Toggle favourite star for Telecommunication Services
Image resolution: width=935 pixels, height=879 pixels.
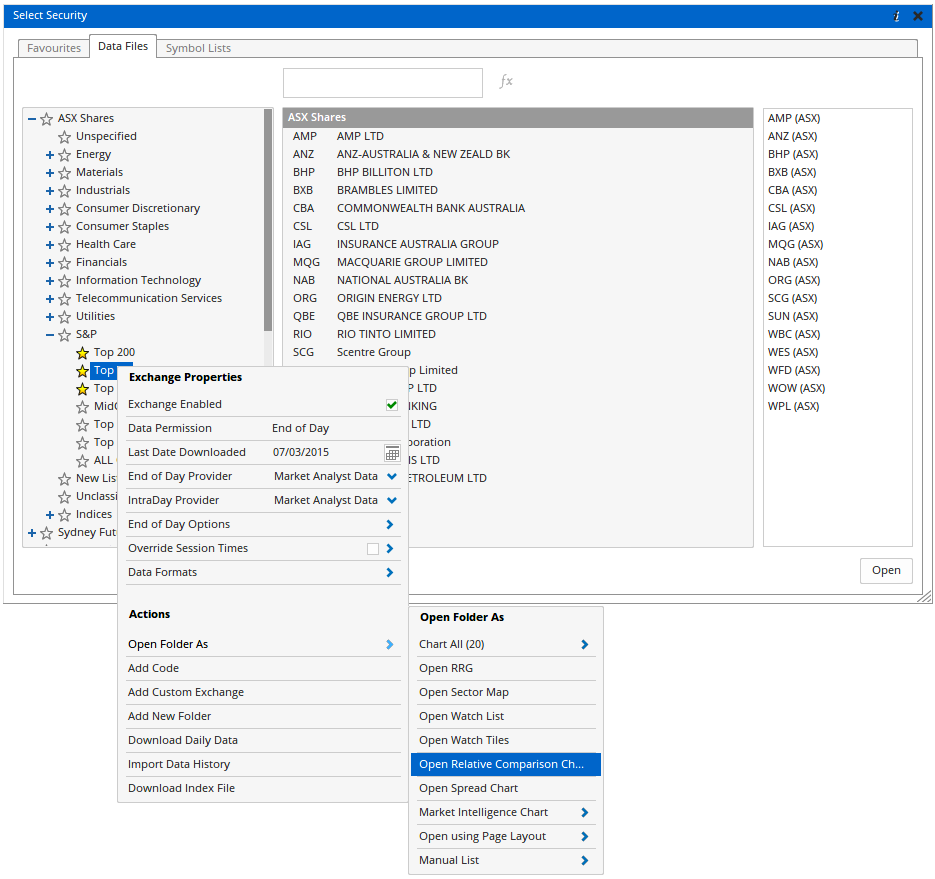pyautogui.click(x=64, y=299)
